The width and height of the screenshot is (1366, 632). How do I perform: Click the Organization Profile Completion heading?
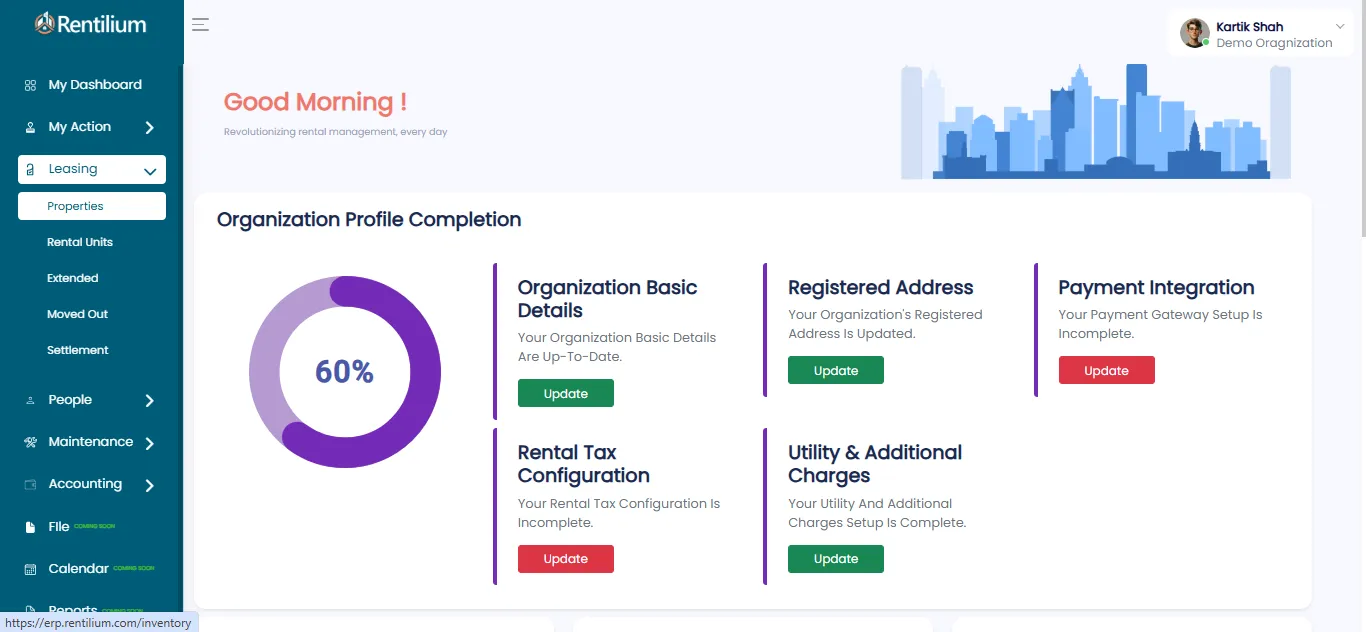[x=369, y=220]
